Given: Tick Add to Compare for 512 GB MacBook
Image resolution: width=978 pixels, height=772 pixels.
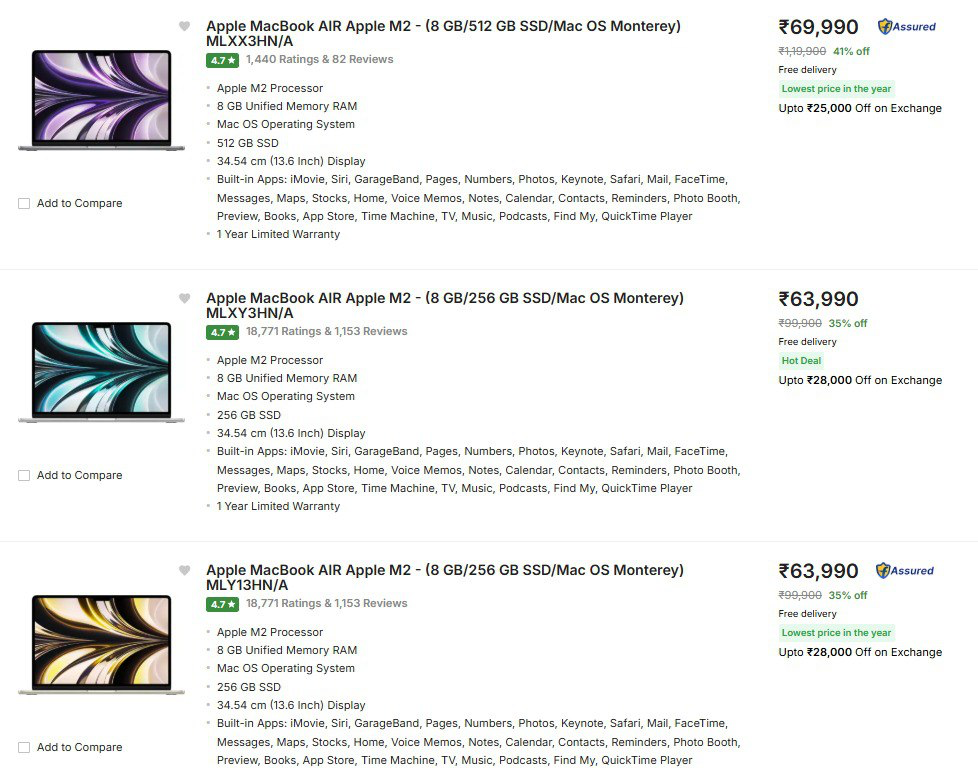Looking at the screenshot, I should (x=24, y=204).
